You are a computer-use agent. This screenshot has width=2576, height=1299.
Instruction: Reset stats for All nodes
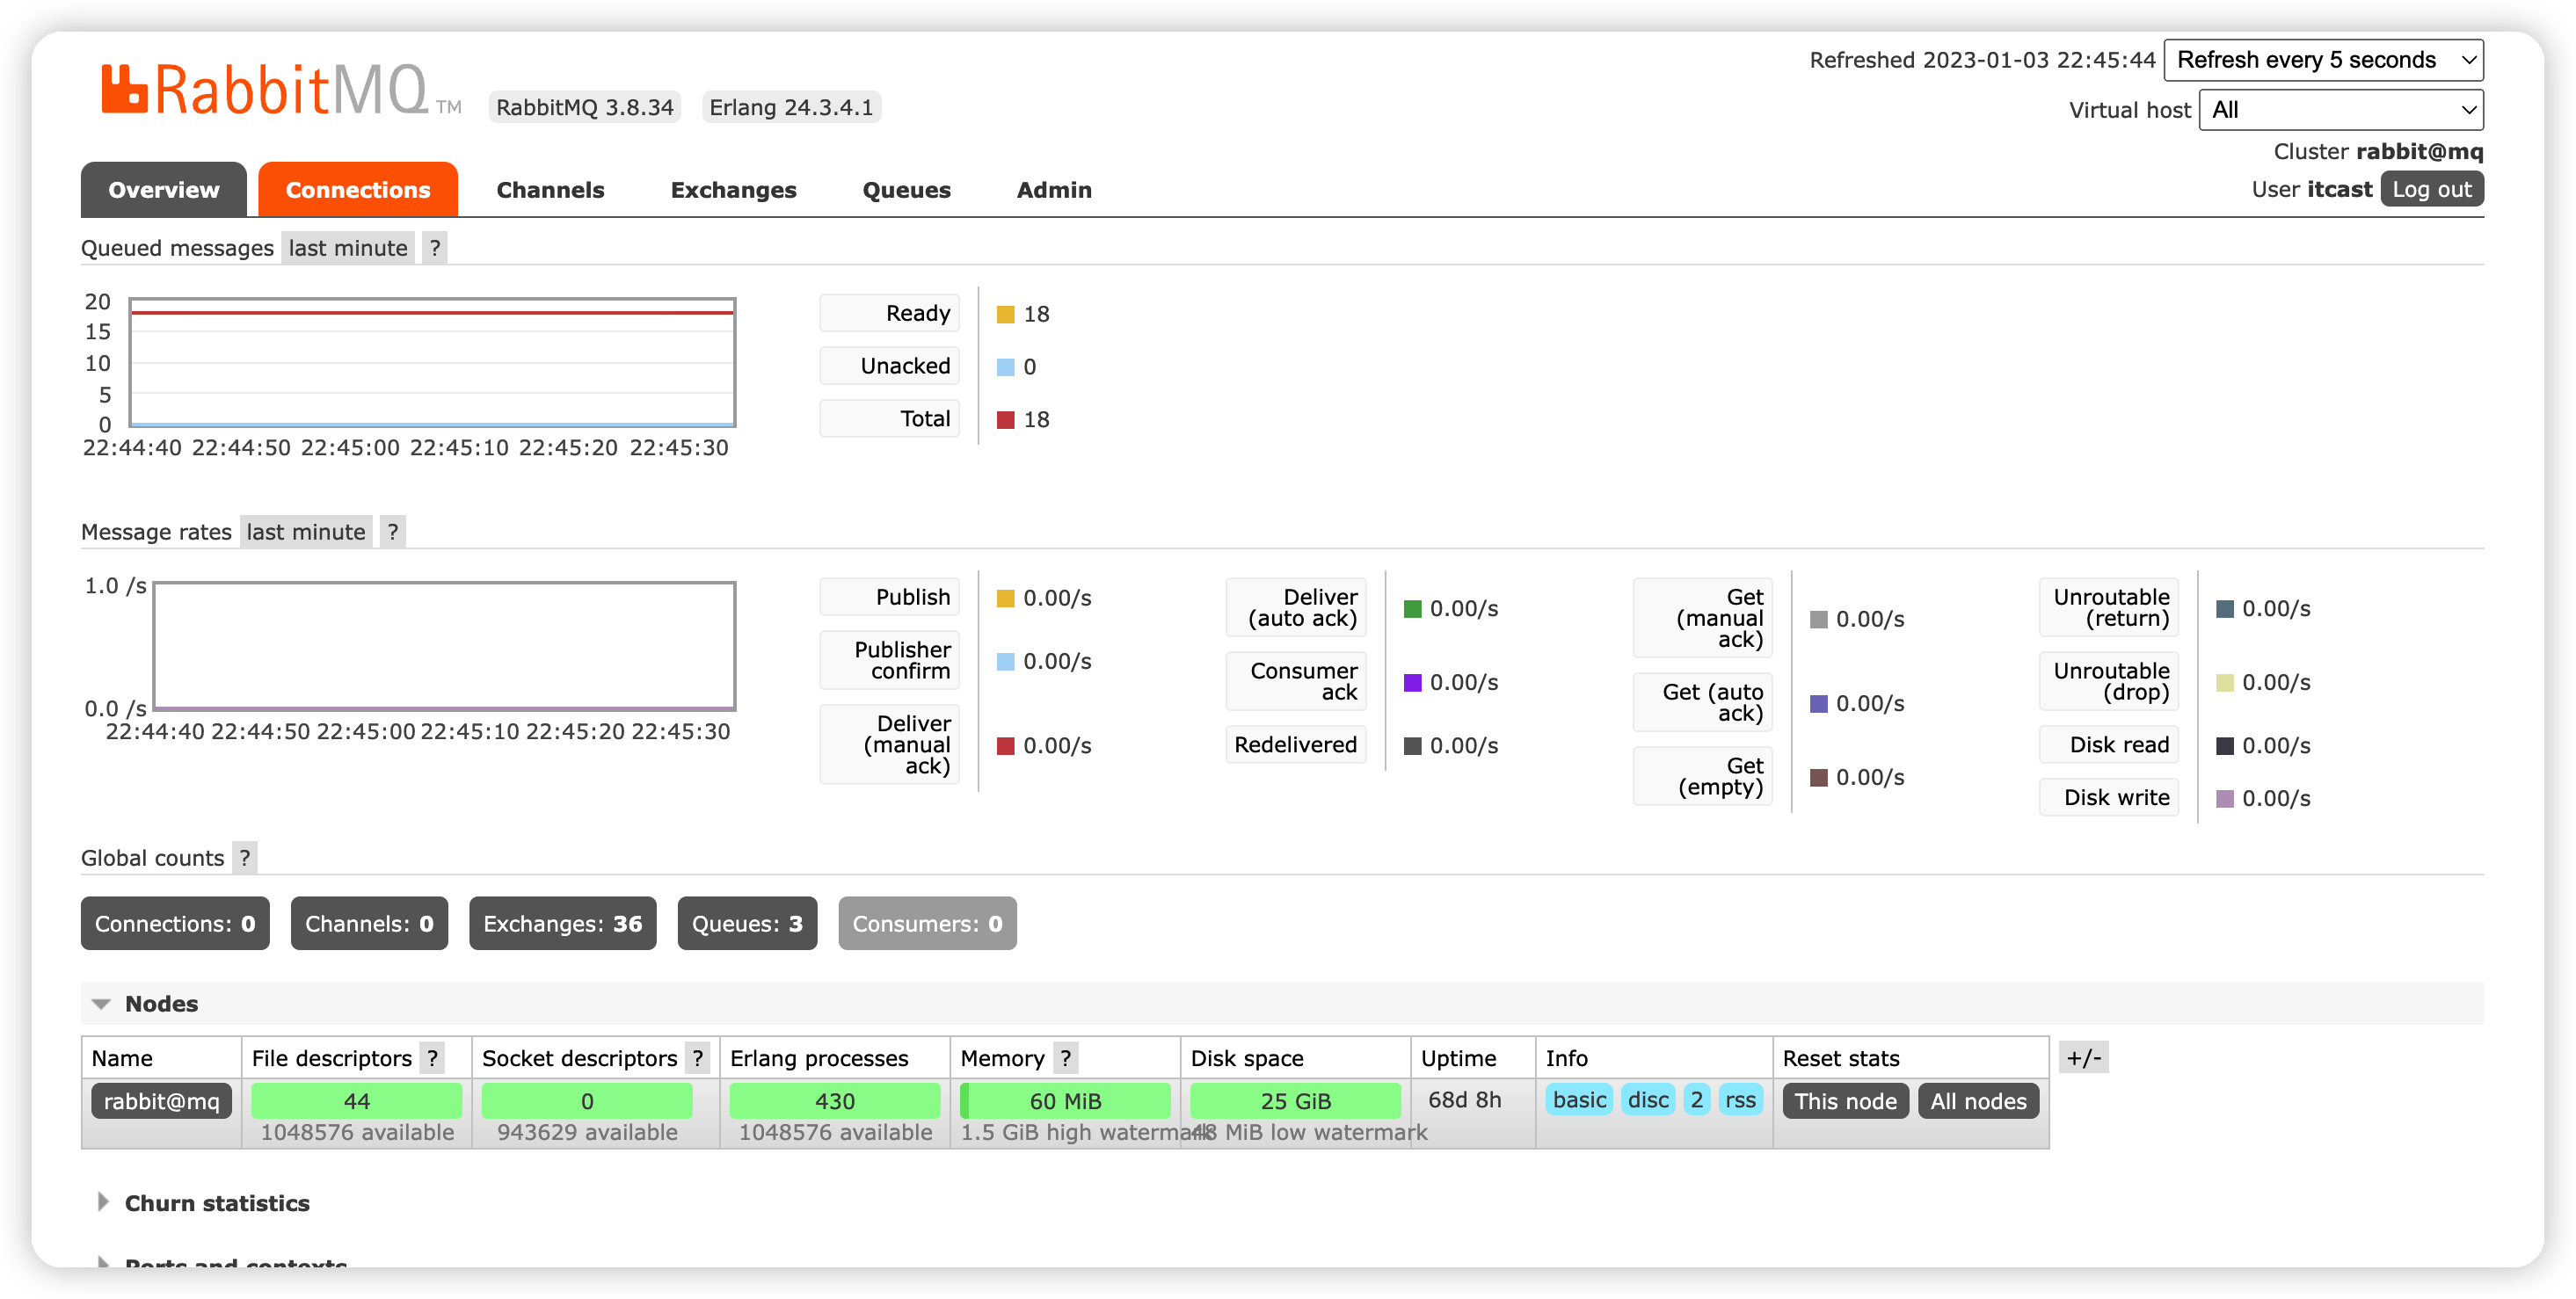point(1978,1101)
